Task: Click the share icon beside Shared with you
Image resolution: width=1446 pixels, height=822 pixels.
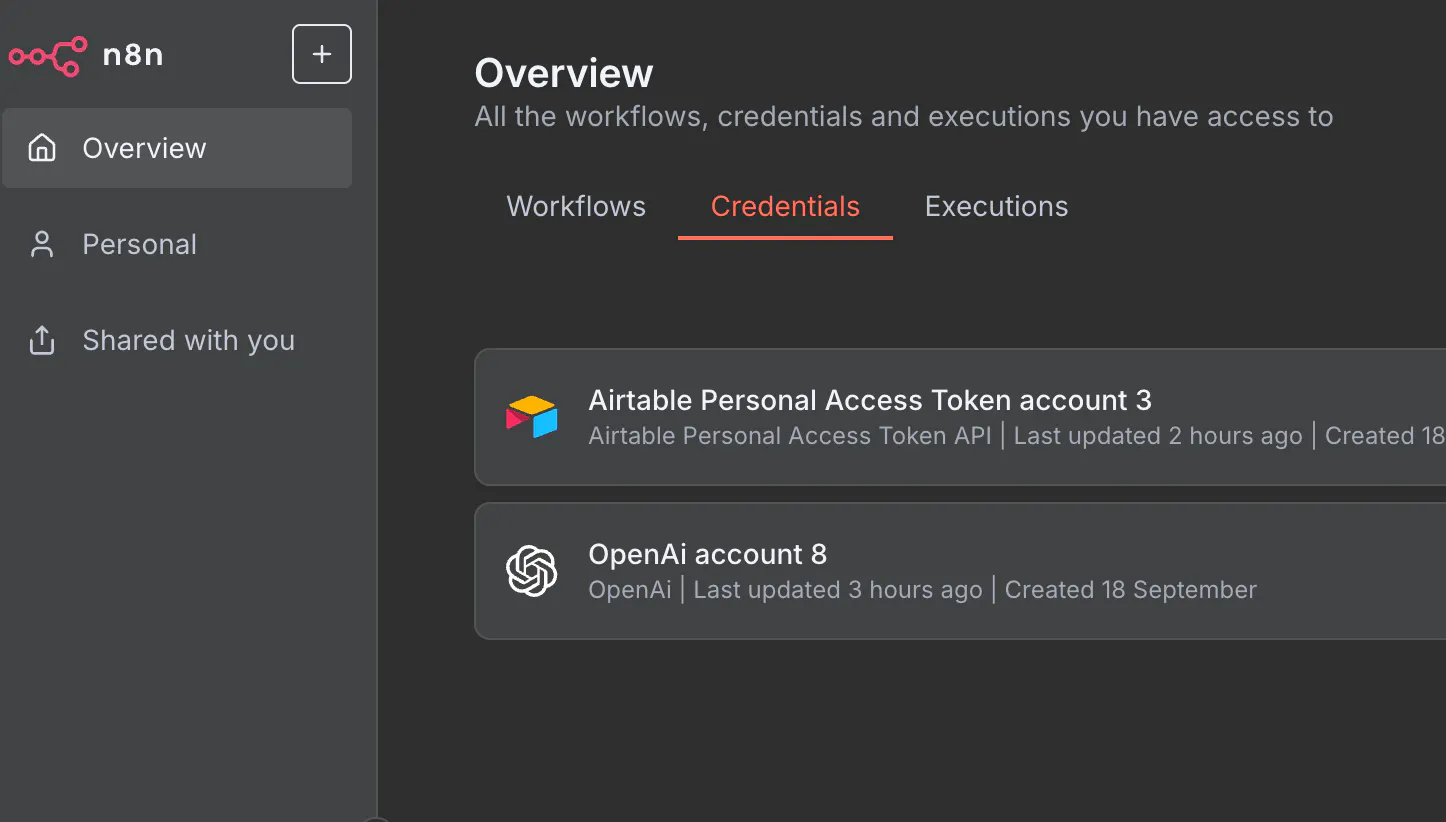Action: [42, 341]
